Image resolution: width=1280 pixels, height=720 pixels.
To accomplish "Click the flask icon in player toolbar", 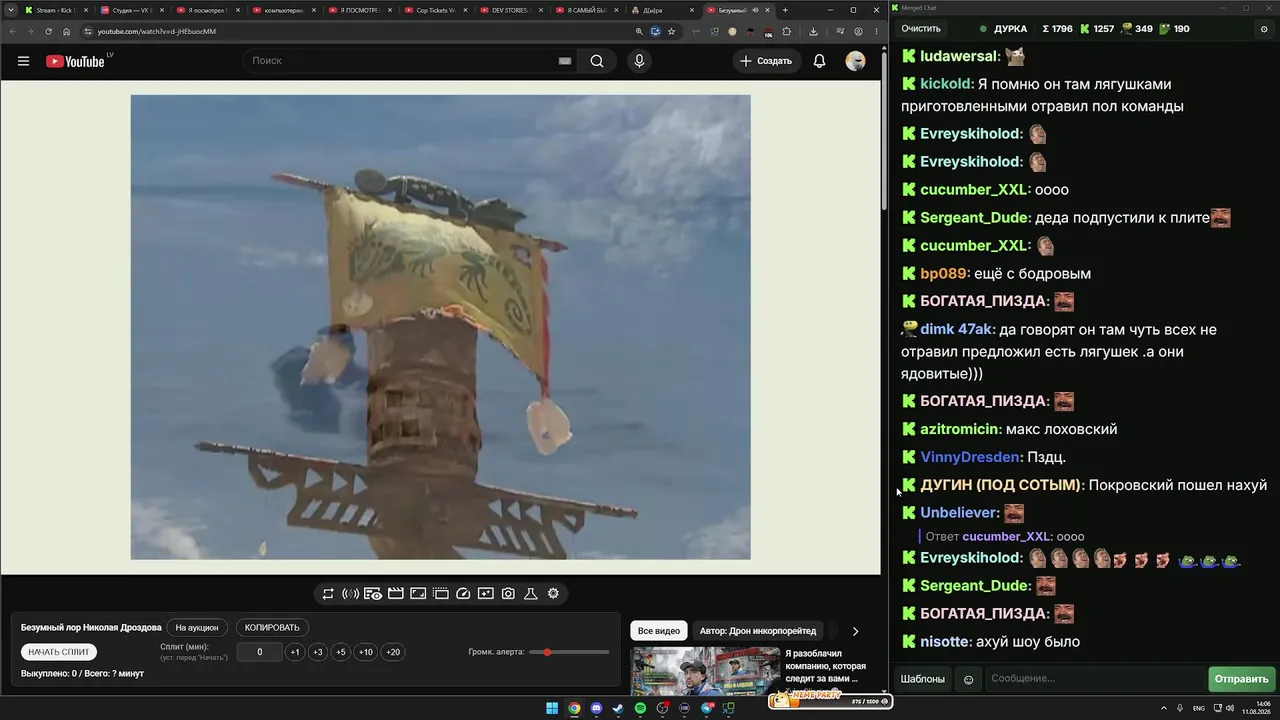I will click(531, 594).
